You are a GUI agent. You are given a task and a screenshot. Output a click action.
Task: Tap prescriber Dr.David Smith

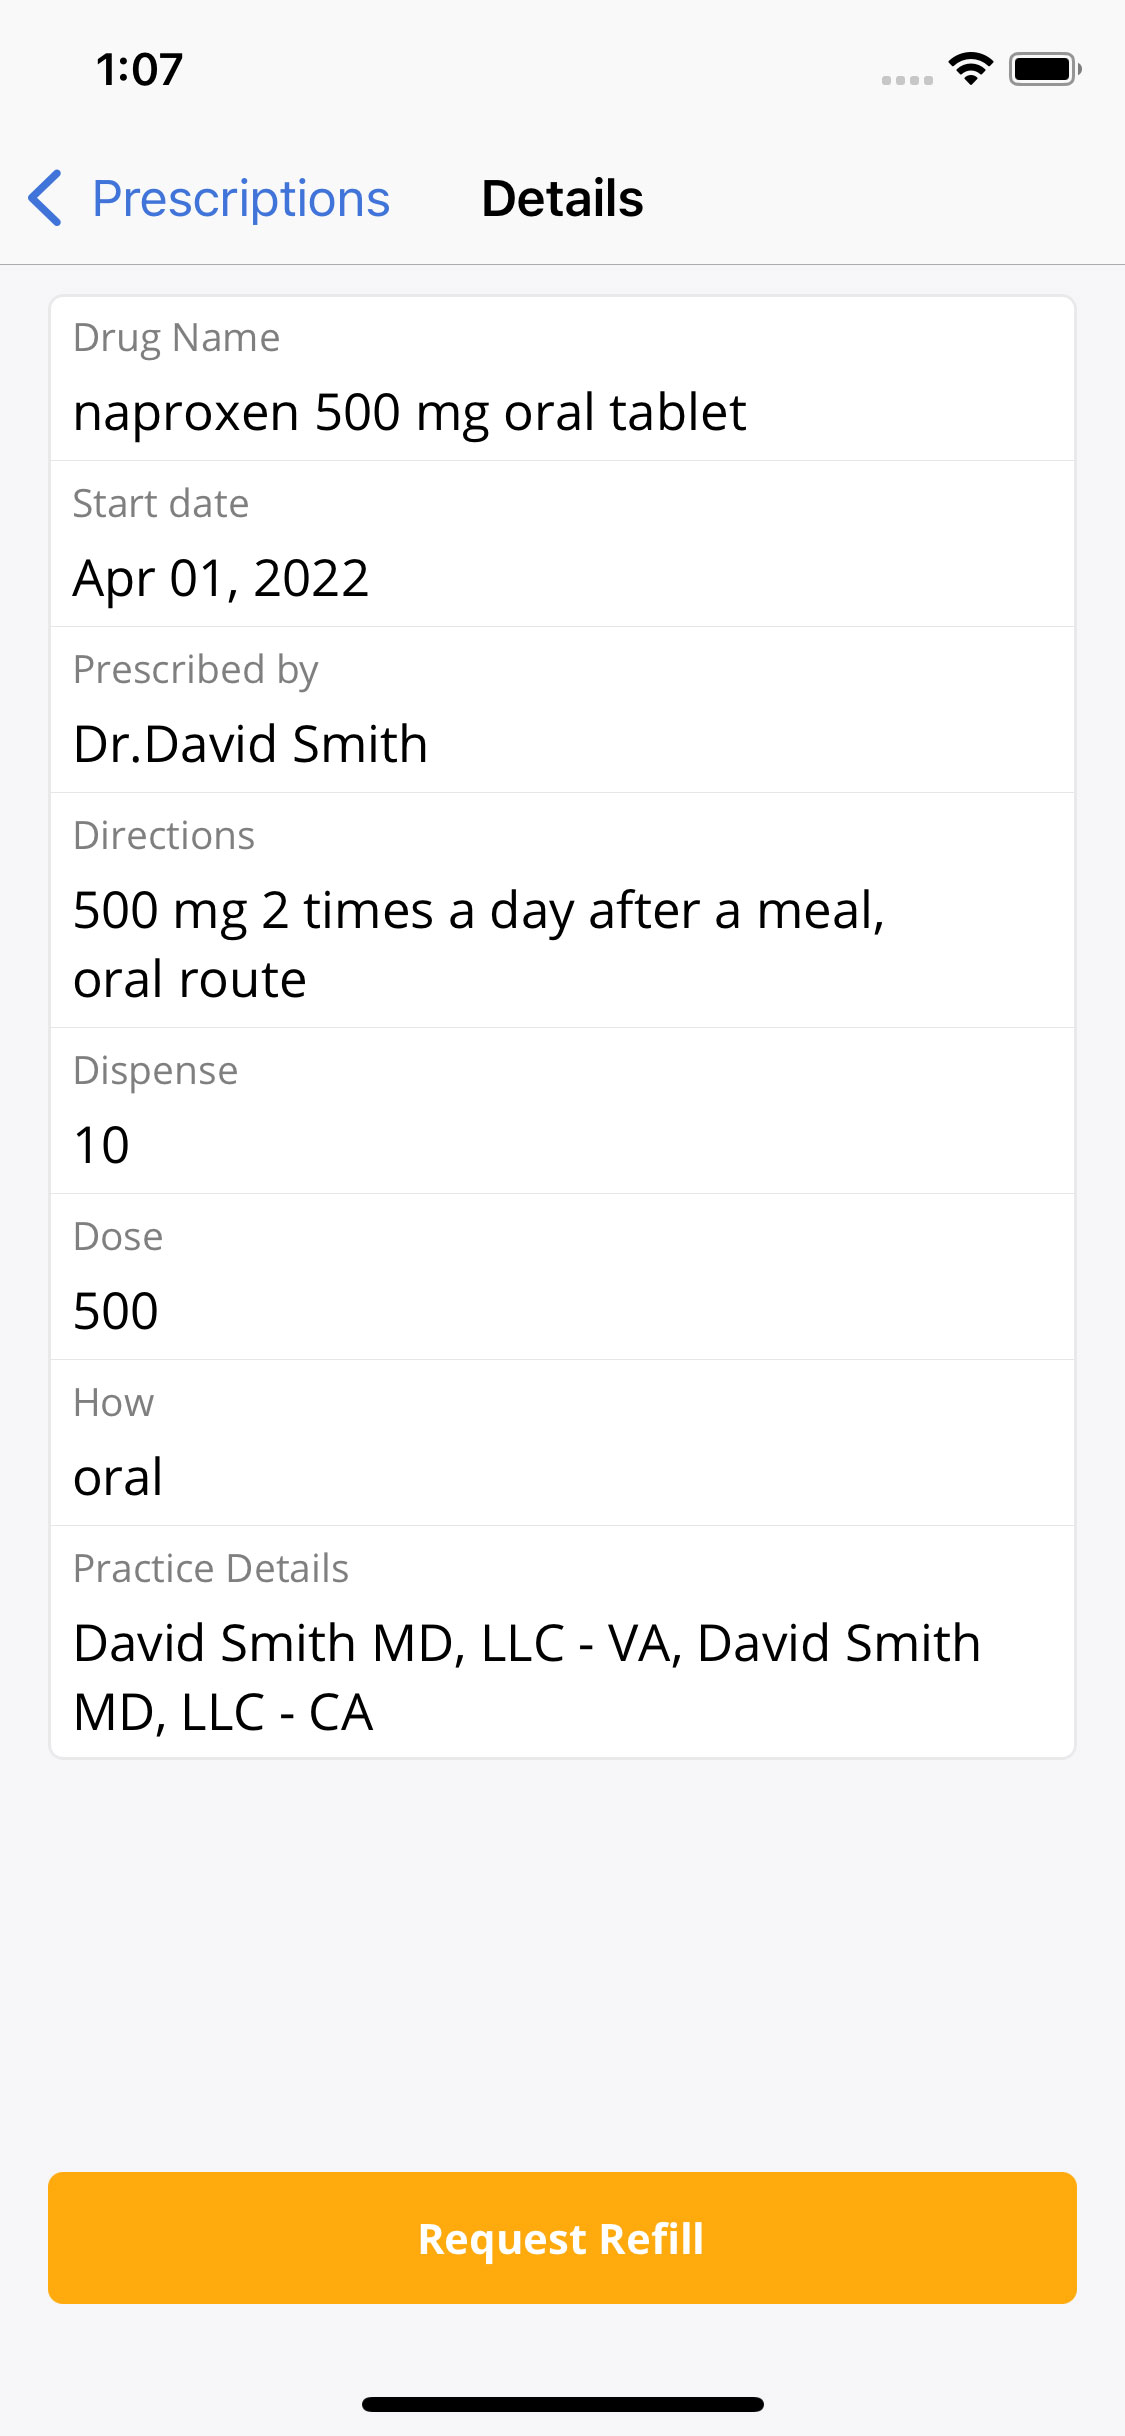coord(250,744)
